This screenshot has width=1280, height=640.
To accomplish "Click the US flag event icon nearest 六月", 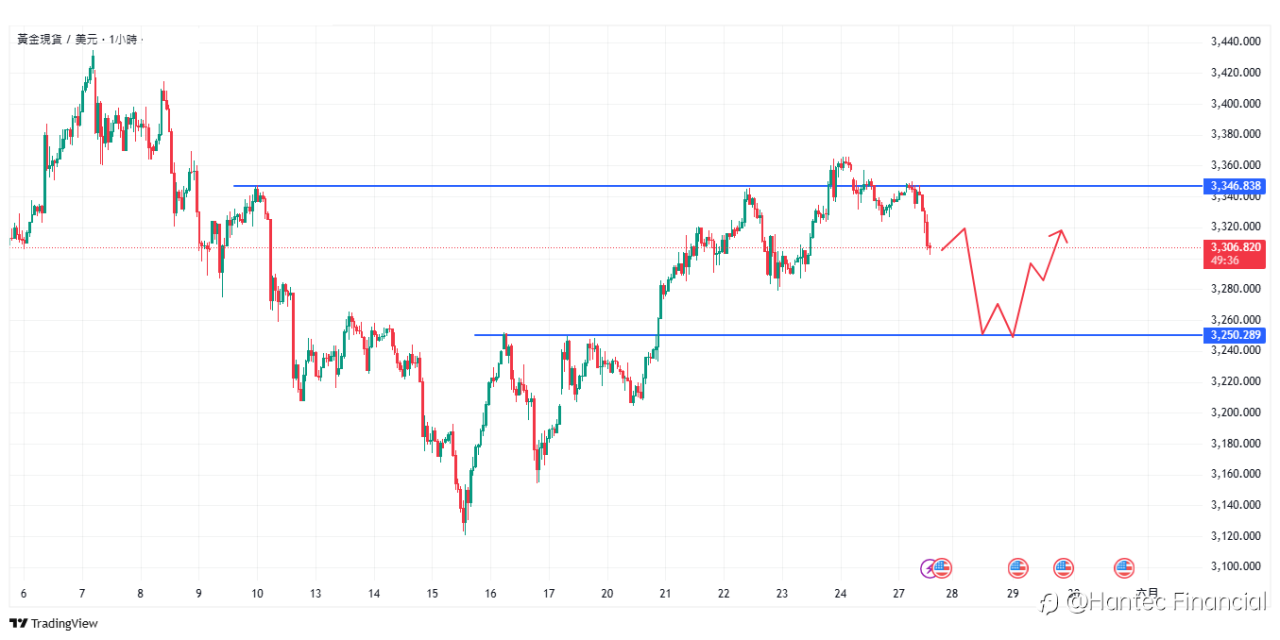I will pos(1124,567).
